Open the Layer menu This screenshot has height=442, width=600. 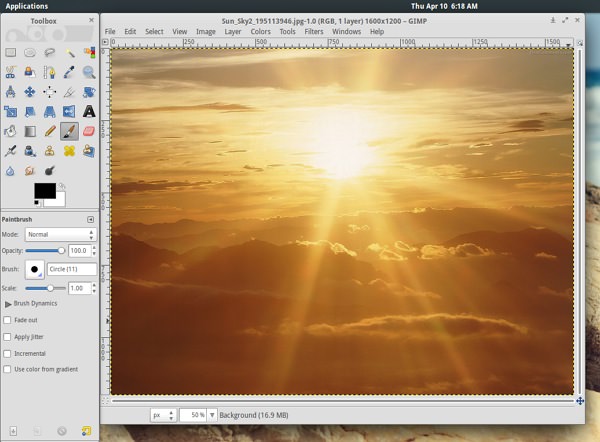click(233, 32)
